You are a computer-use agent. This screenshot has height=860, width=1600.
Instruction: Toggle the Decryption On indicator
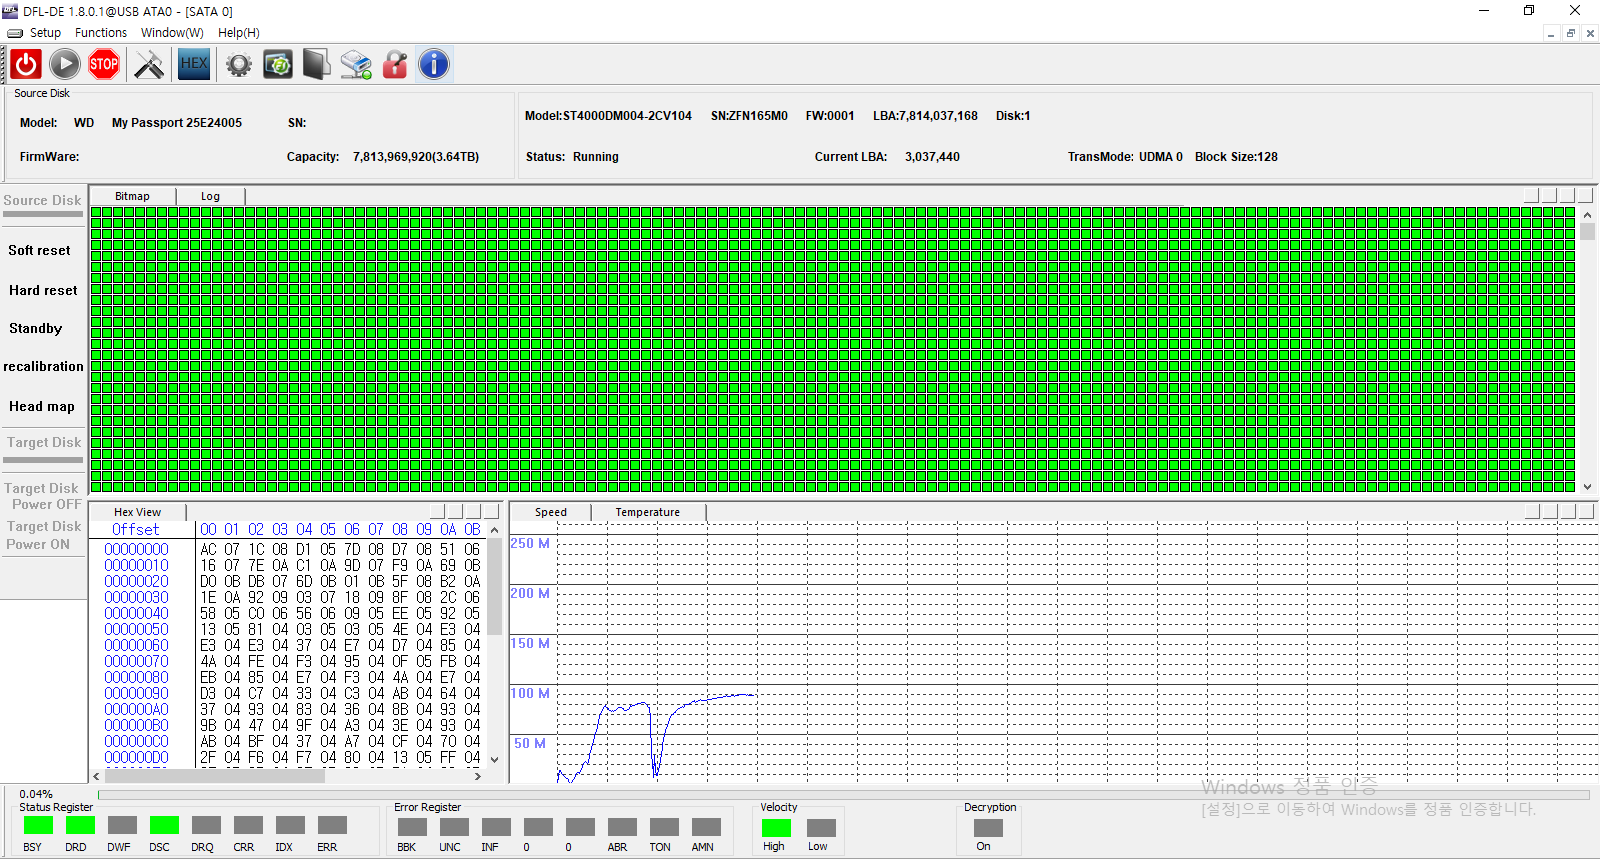[988, 828]
